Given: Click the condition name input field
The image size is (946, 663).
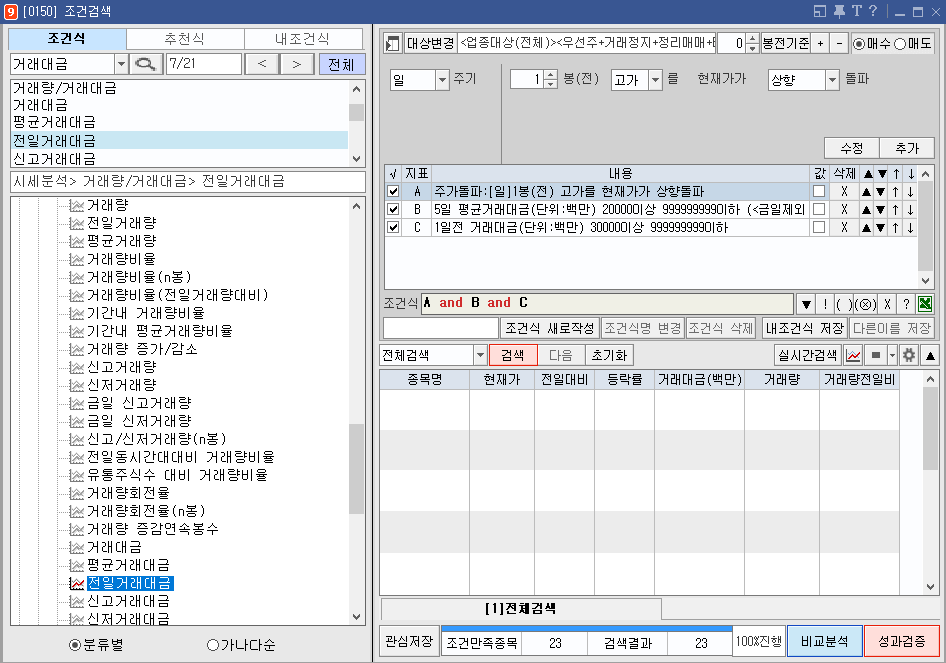Looking at the screenshot, I should [x=441, y=329].
